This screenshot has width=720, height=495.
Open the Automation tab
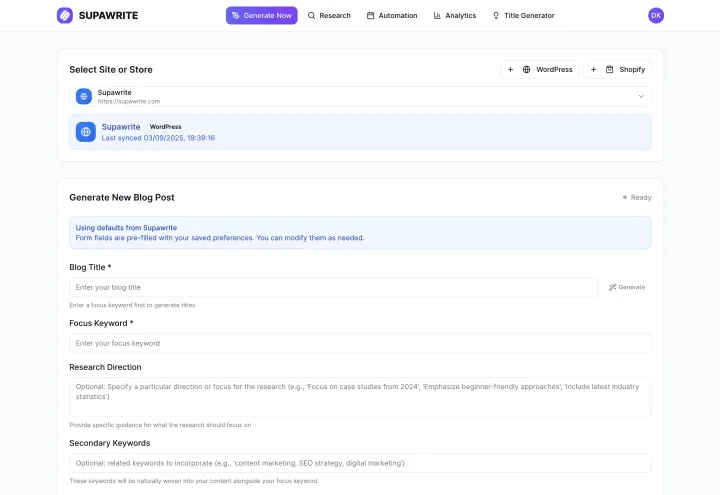(x=392, y=16)
